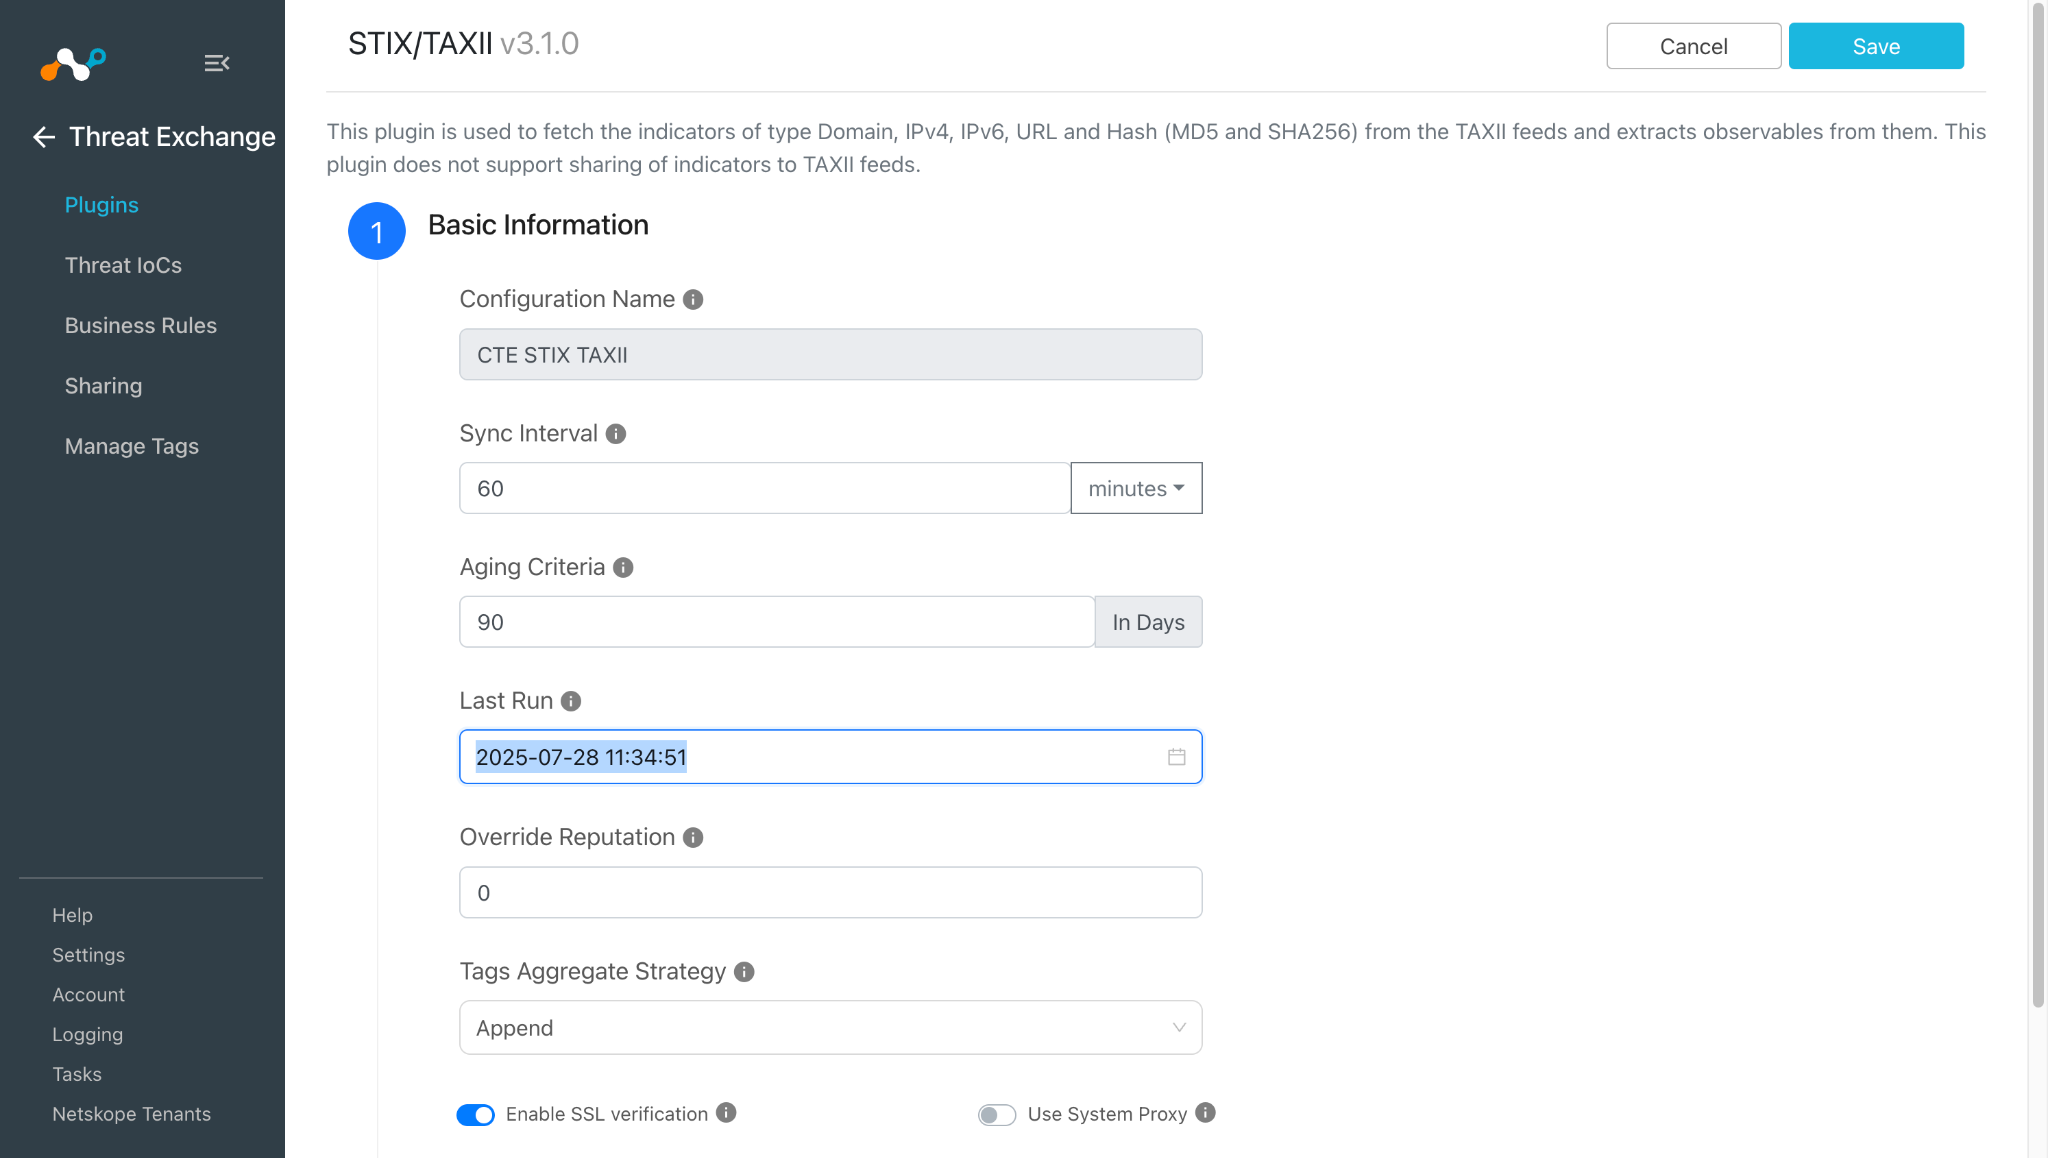
Task: Open the Aging Criteria info icon
Action: click(623, 567)
